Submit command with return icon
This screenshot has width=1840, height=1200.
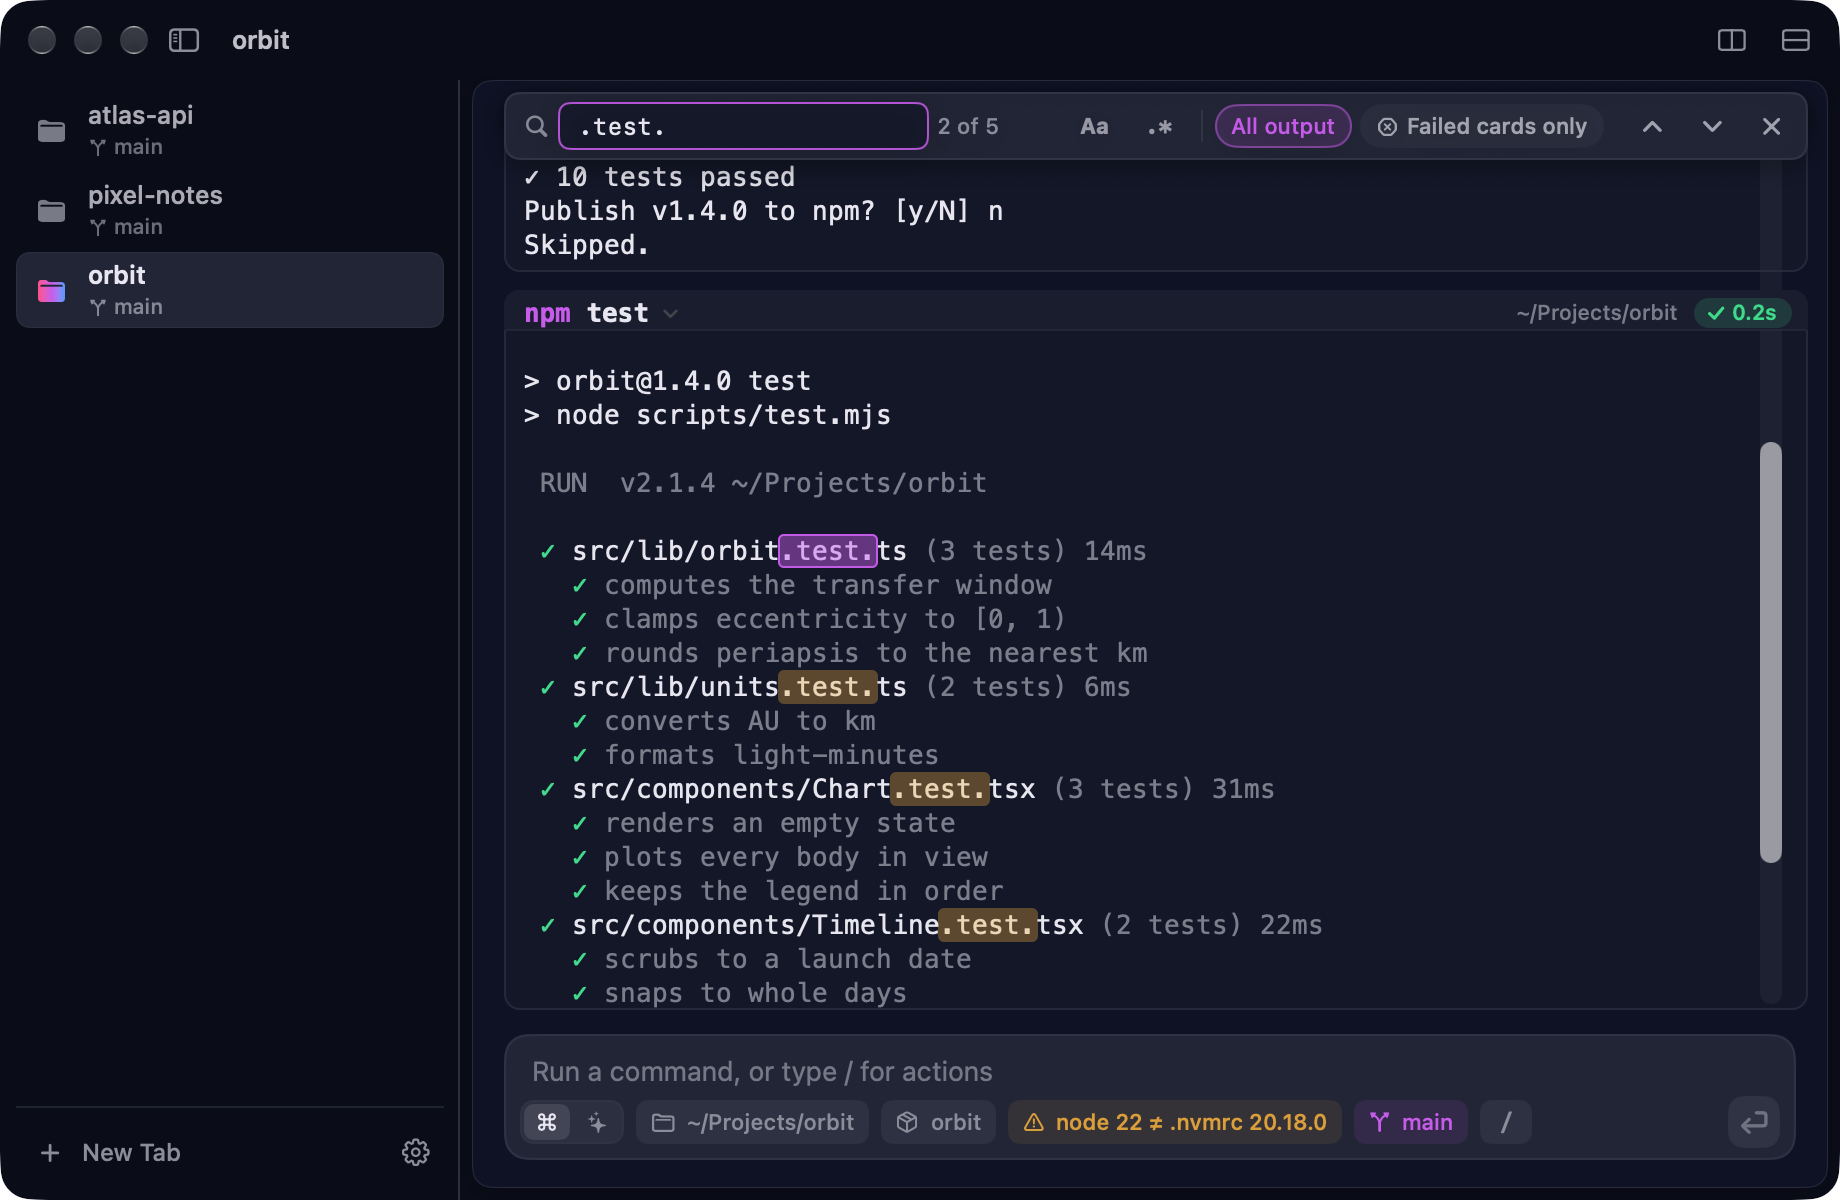1754,1122
